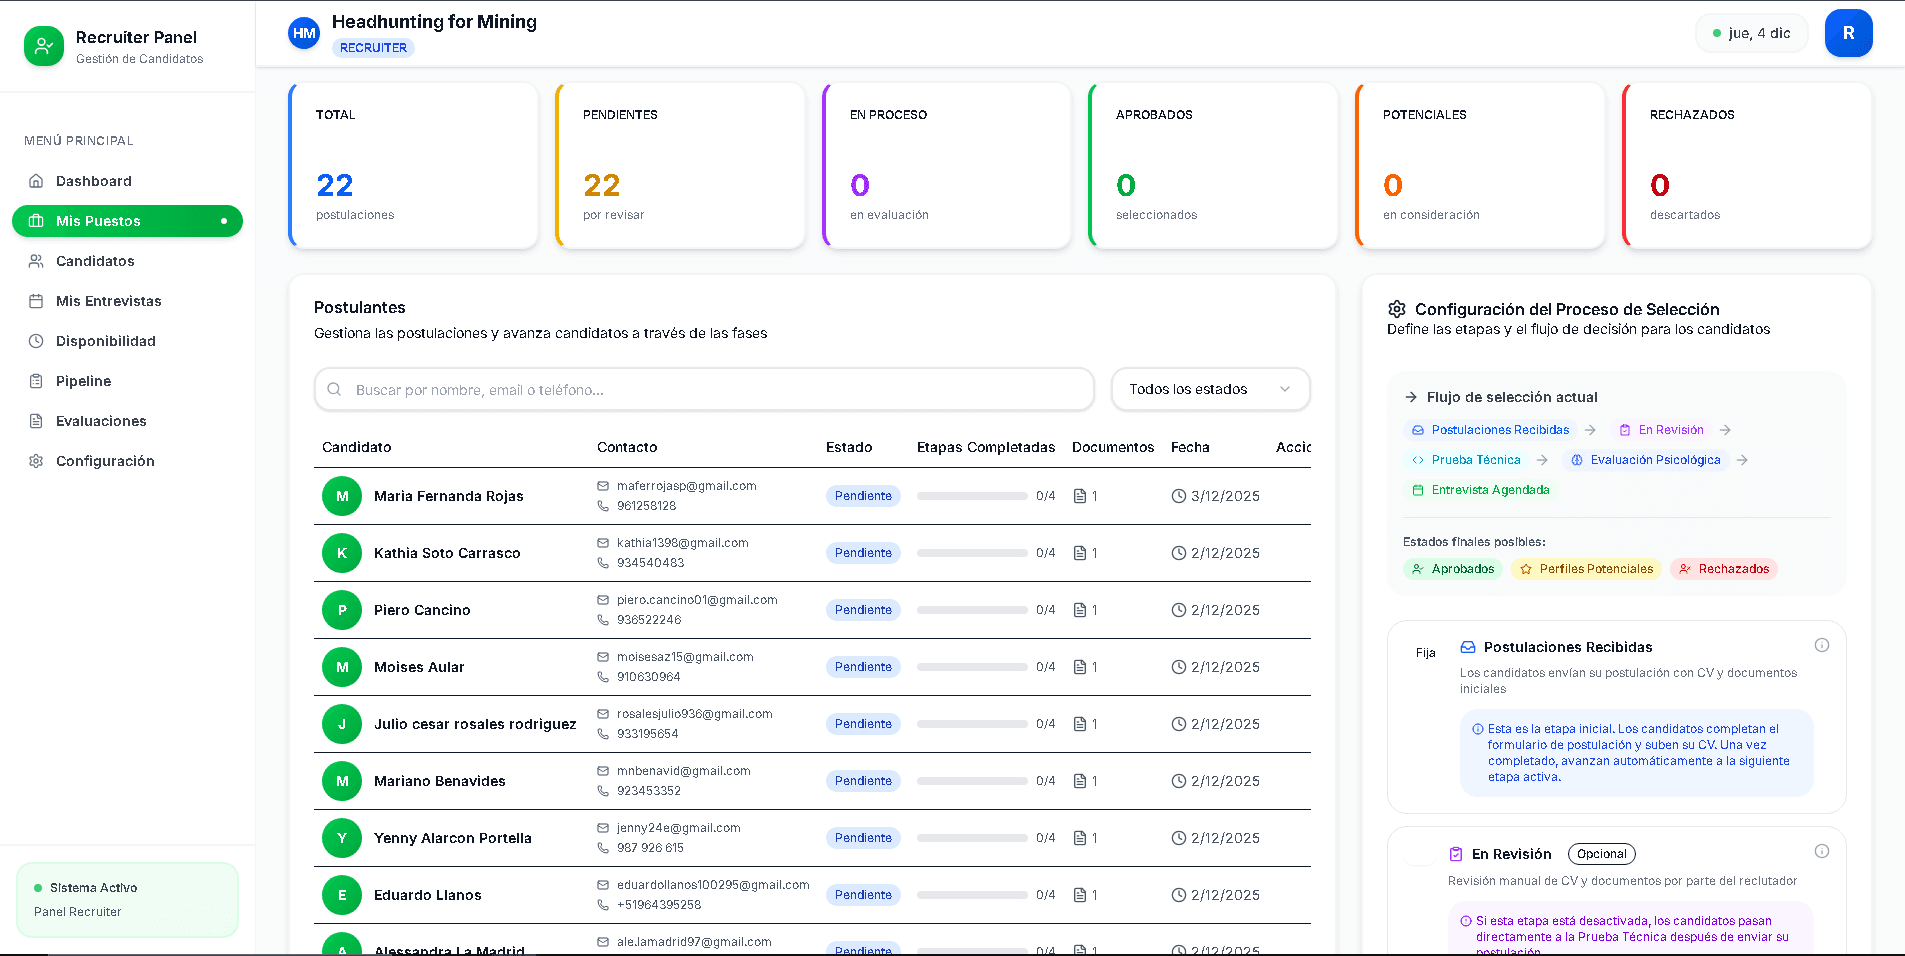Screen dimensions: 1905x956
Task: Go to Pipeline in the main menu
Action: (83, 381)
